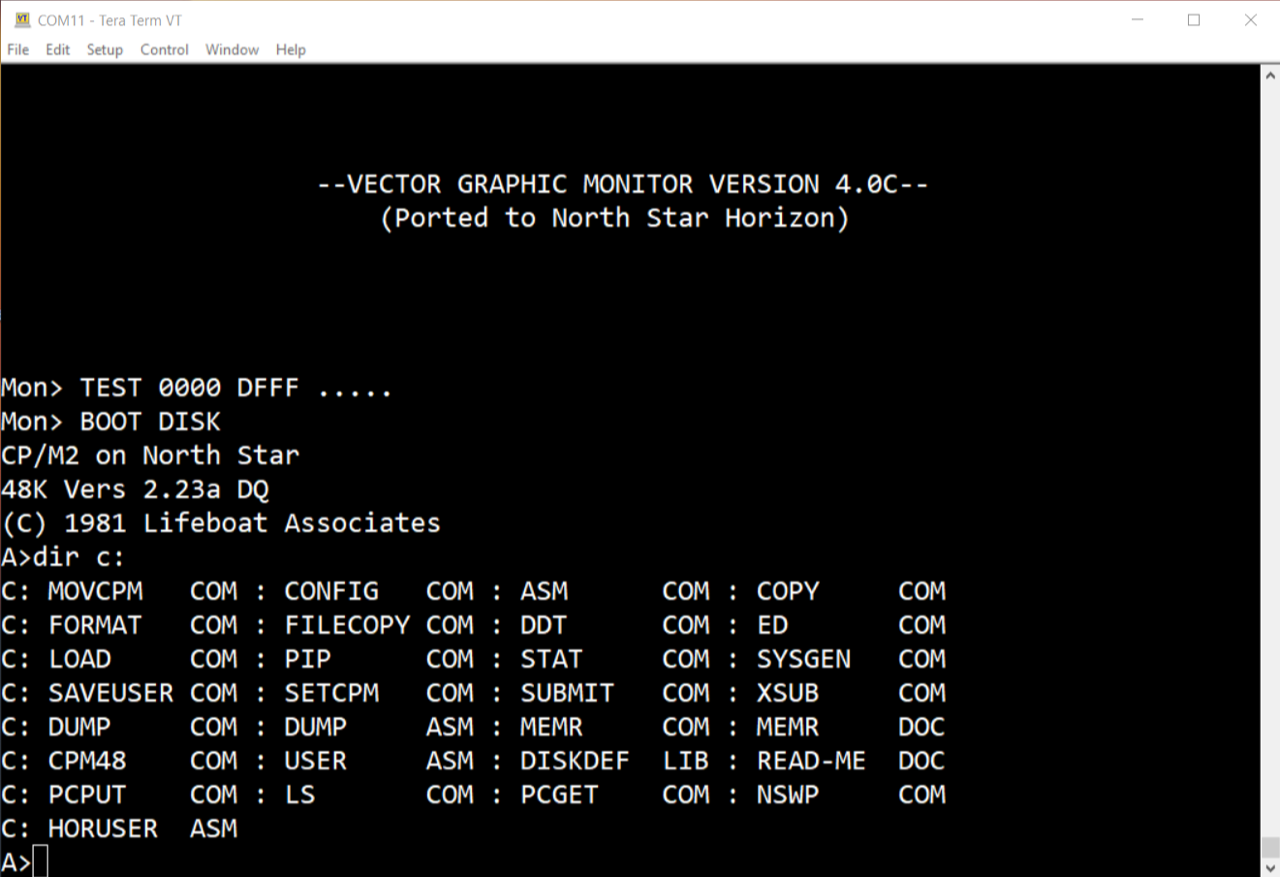1280x877 pixels.
Task: Click '(C) 1981 Lifeboat Associates' line
Action: pyautogui.click(x=221, y=524)
